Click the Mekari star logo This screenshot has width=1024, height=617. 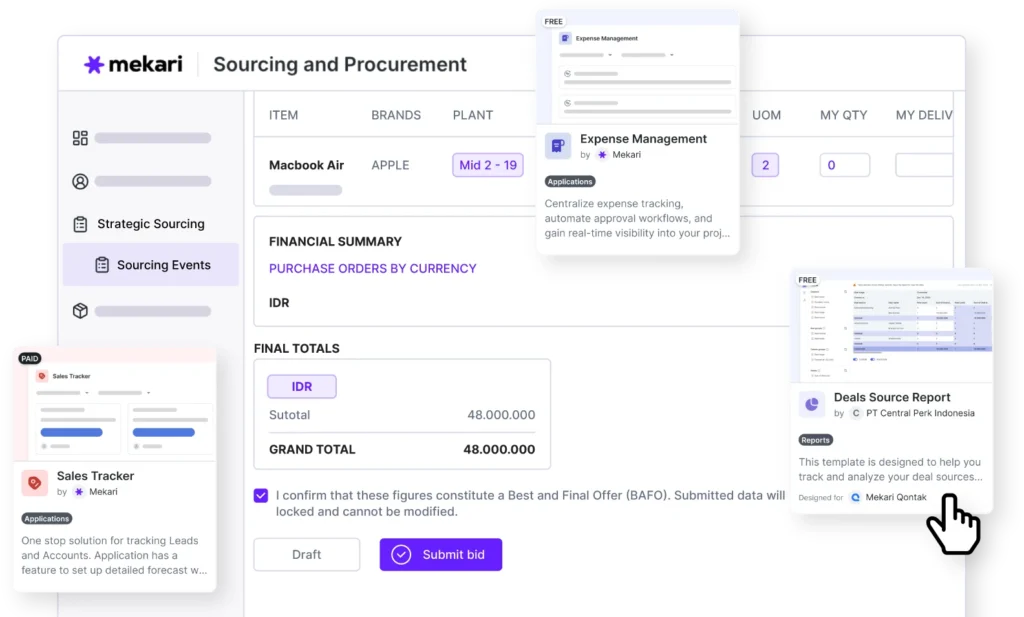[94, 64]
